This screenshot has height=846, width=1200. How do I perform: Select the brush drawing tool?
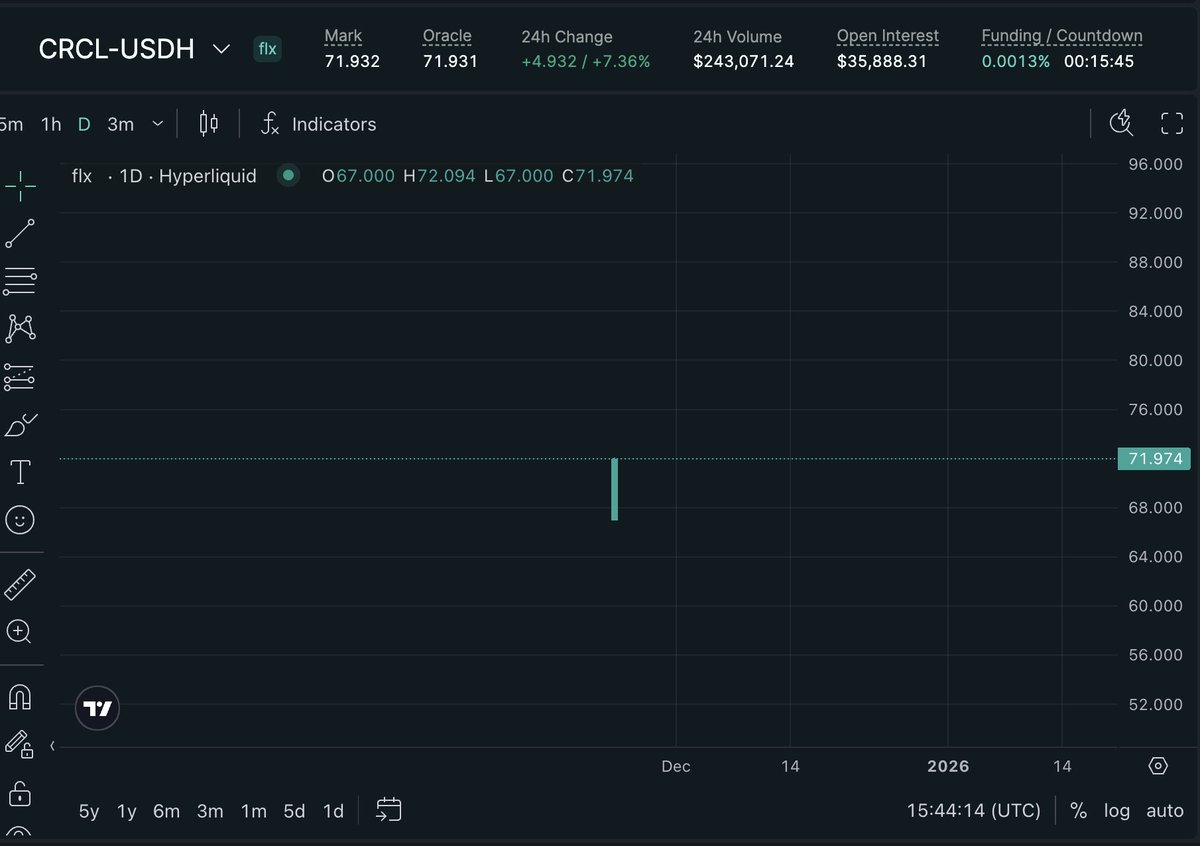pyautogui.click(x=20, y=425)
